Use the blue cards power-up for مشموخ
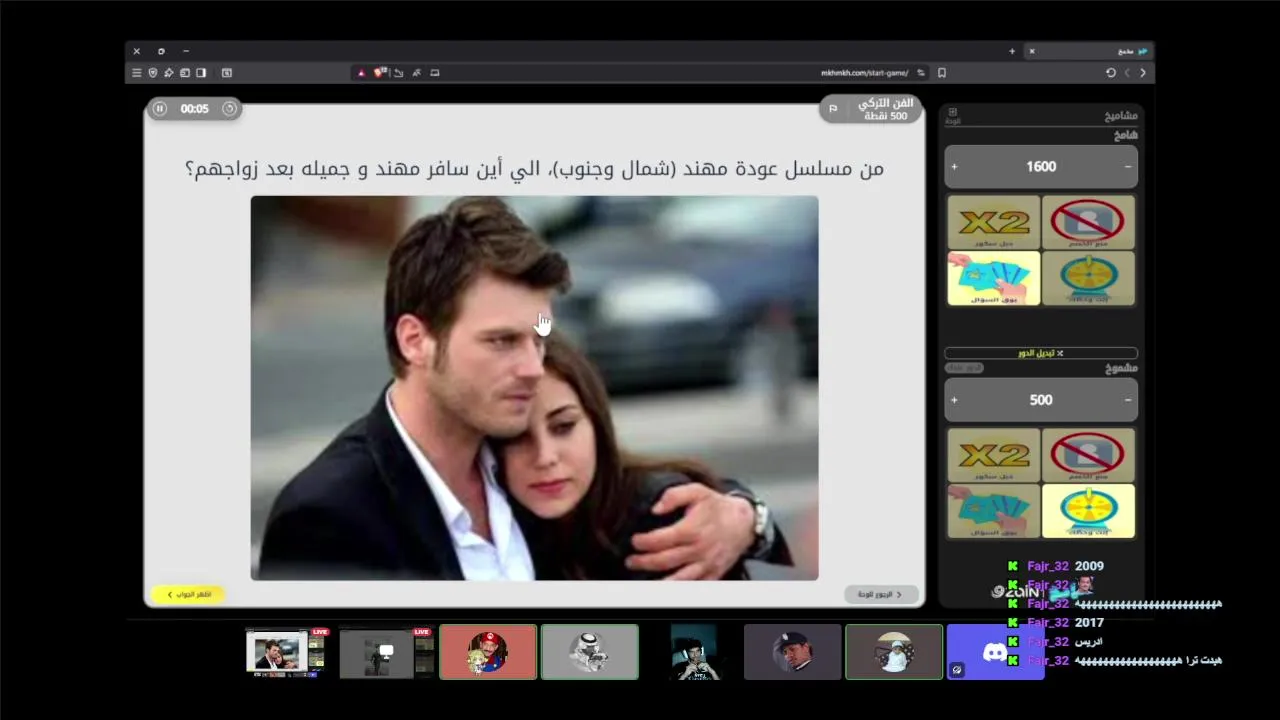The image size is (1280, 720). coord(994,511)
